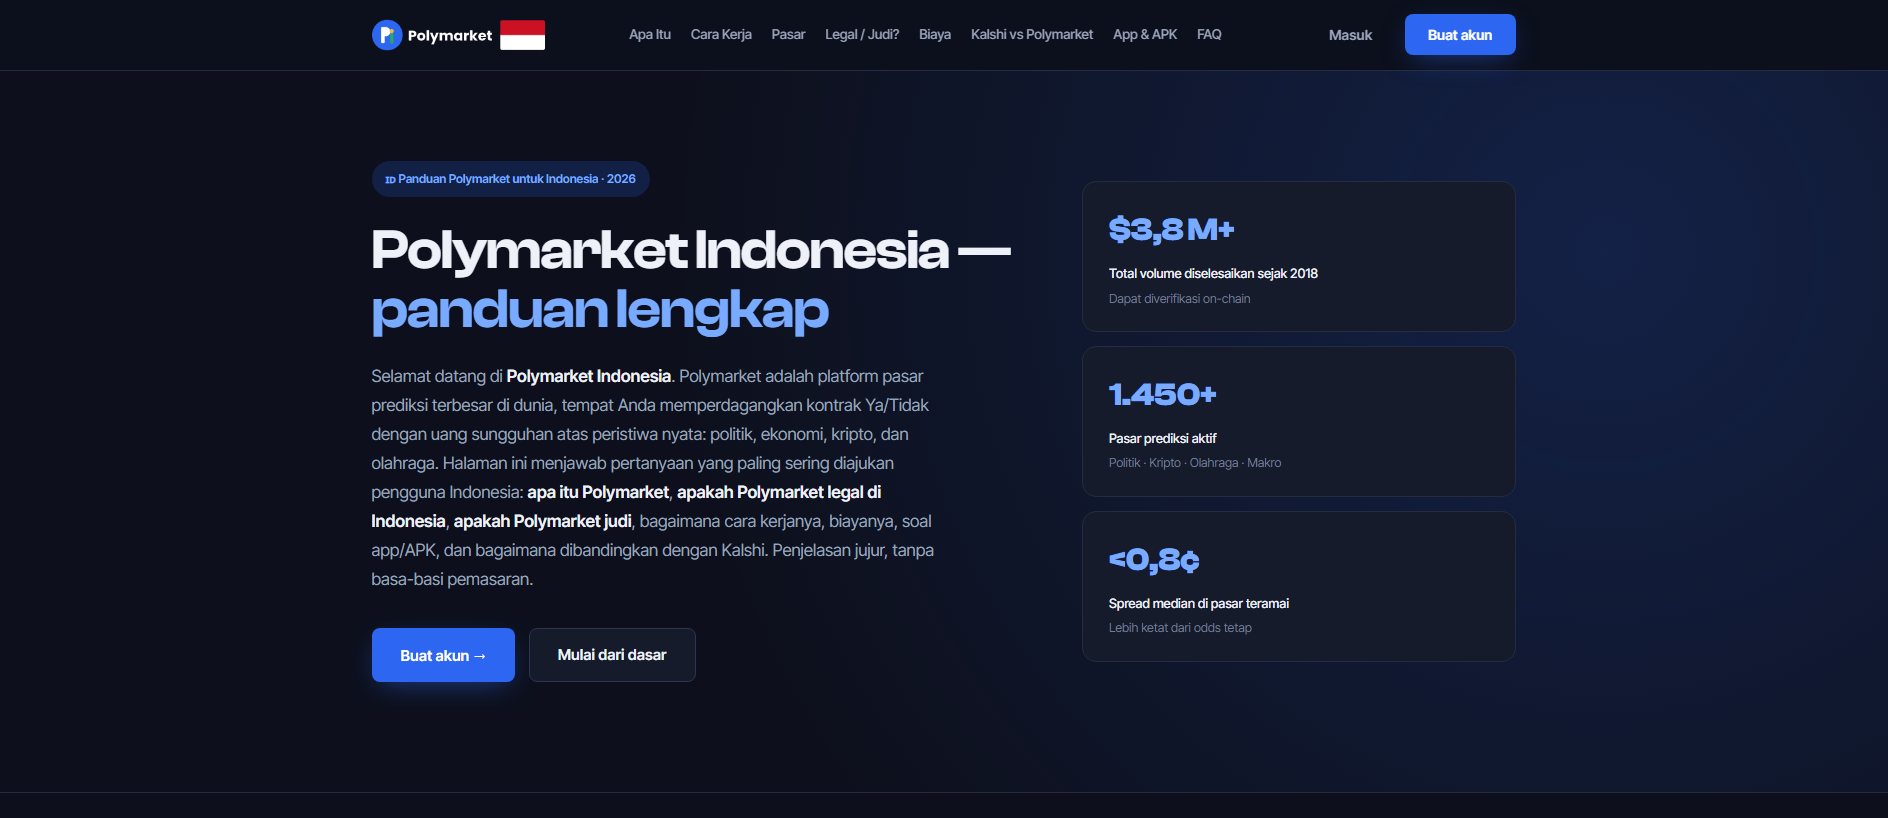Click Buat akun button in header
The image size is (1888, 818).
pyautogui.click(x=1460, y=35)
